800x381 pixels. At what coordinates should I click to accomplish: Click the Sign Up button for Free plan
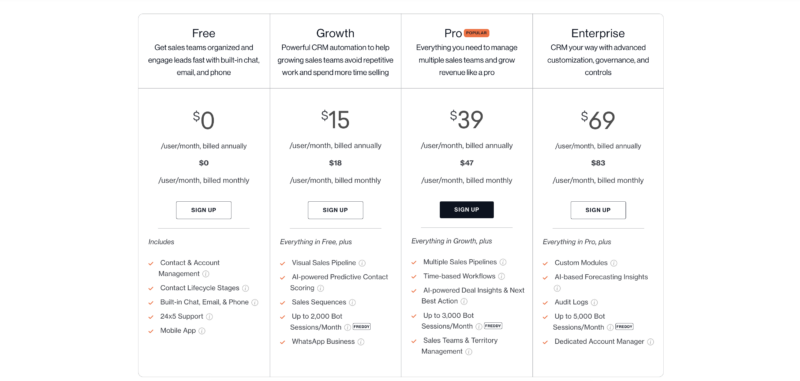(x=204, y=210)
